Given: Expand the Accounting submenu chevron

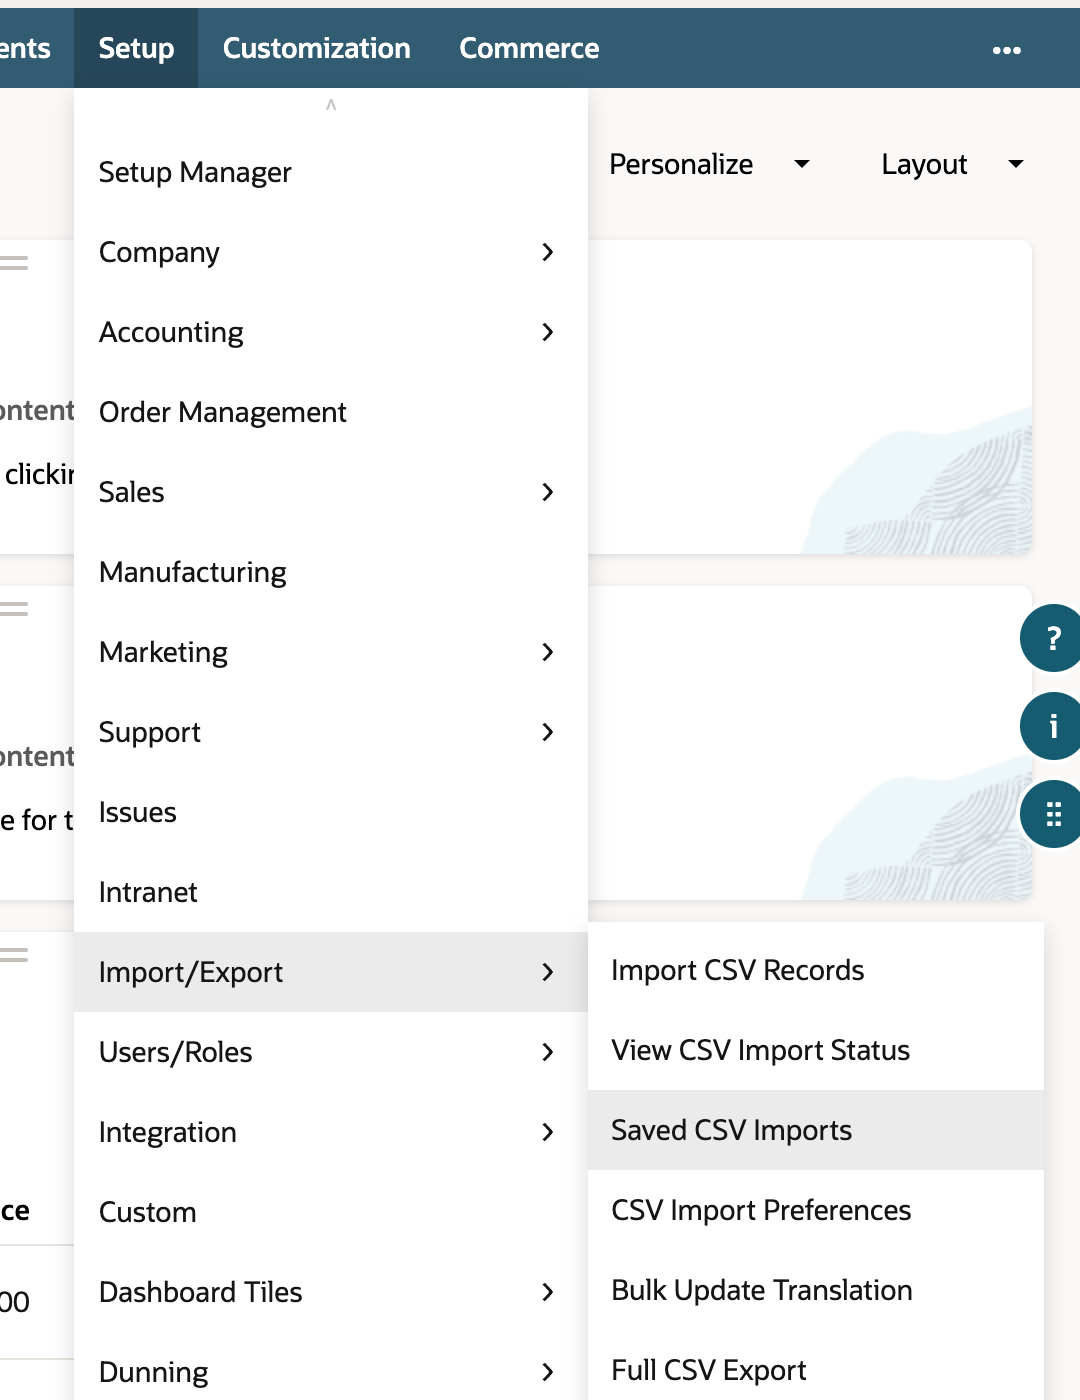Looking at the screenshot, I should point(547,332).
